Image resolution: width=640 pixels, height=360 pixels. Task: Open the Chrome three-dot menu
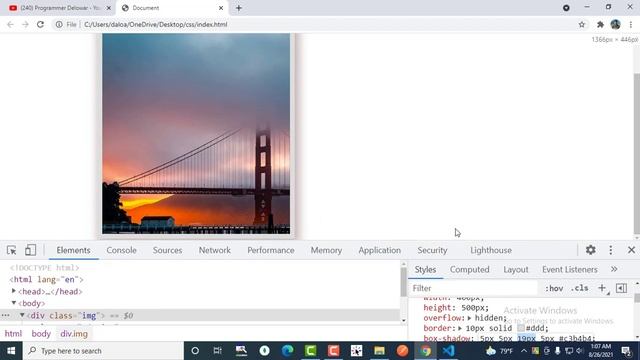tap(631, 24)
